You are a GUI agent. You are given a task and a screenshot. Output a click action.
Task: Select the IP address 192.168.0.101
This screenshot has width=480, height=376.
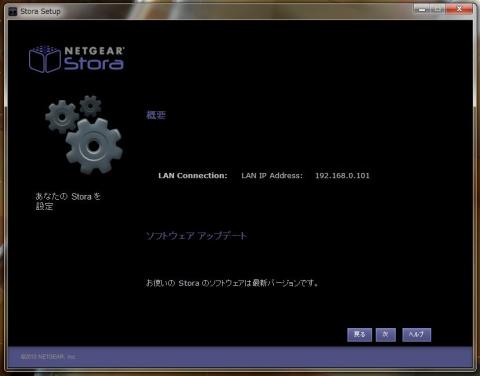(342, 176)
